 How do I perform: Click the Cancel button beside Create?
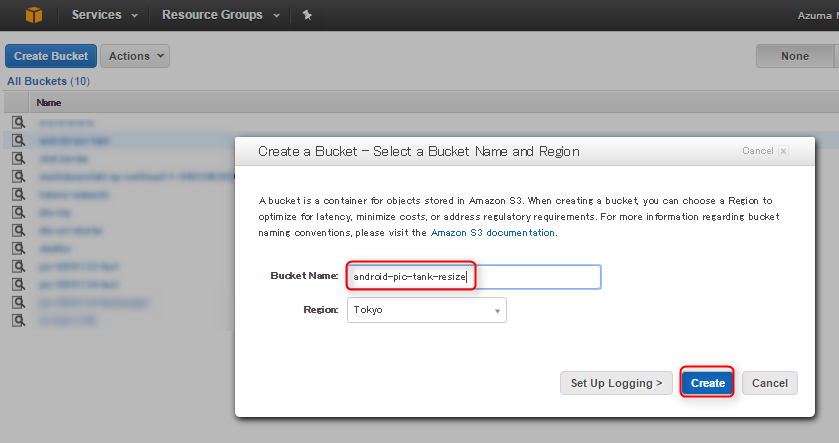click(x=769, y=383)
